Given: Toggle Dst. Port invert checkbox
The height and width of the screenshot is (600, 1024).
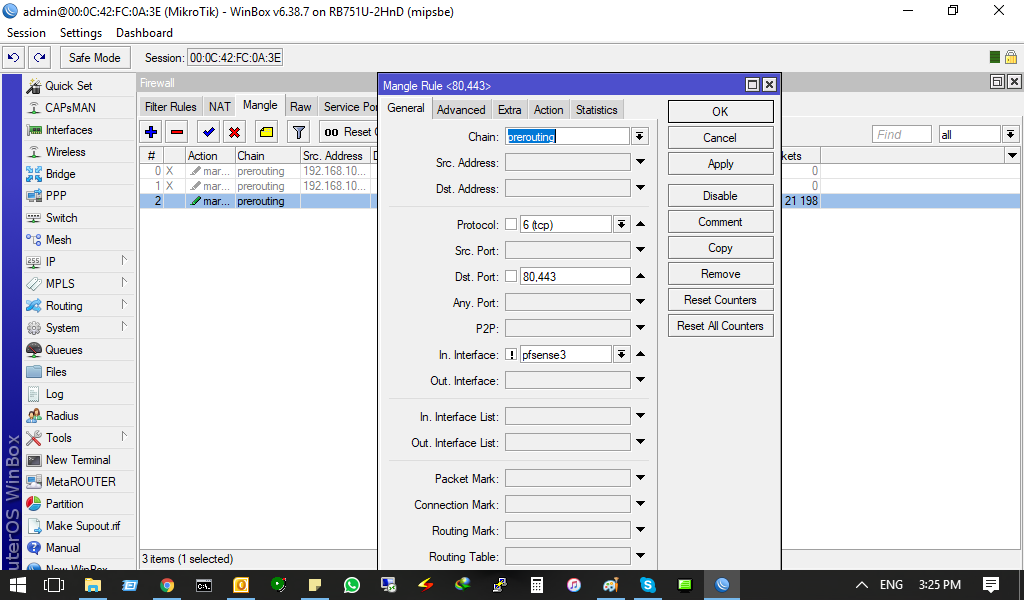Looking at the screenshot, I should pos(511,276).
